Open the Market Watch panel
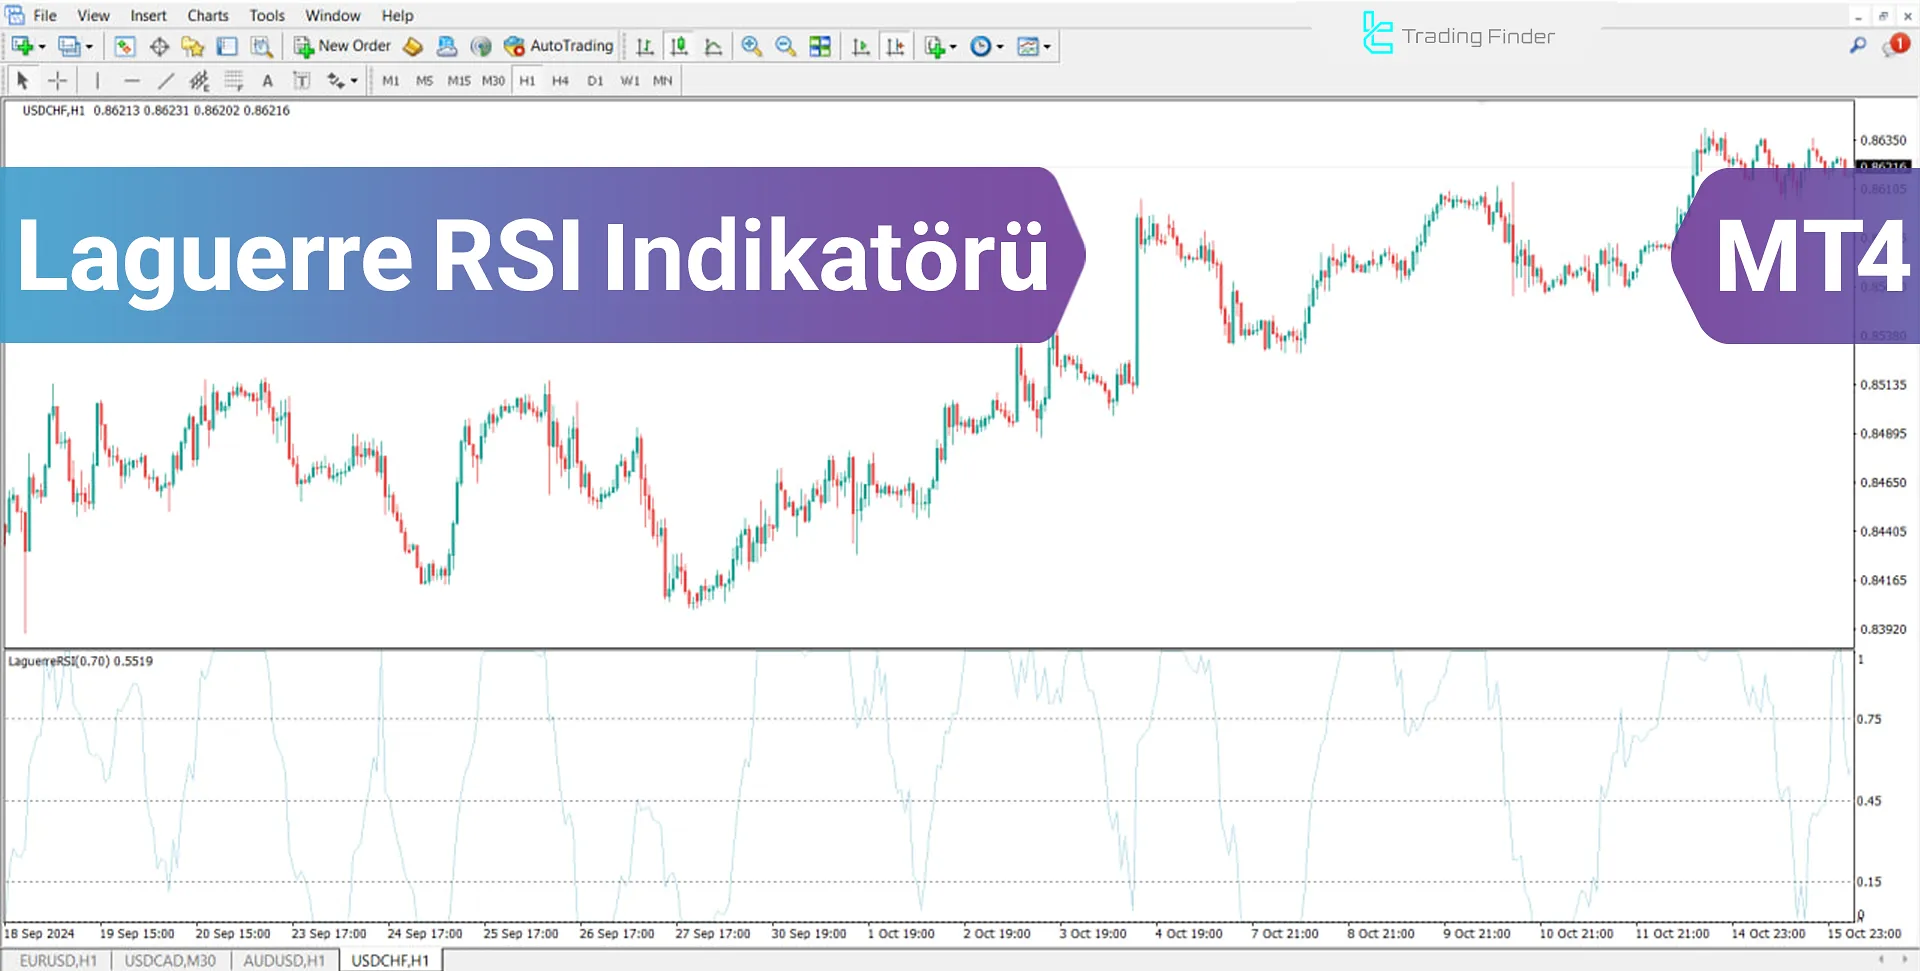1920x971 pixels. 124,46
